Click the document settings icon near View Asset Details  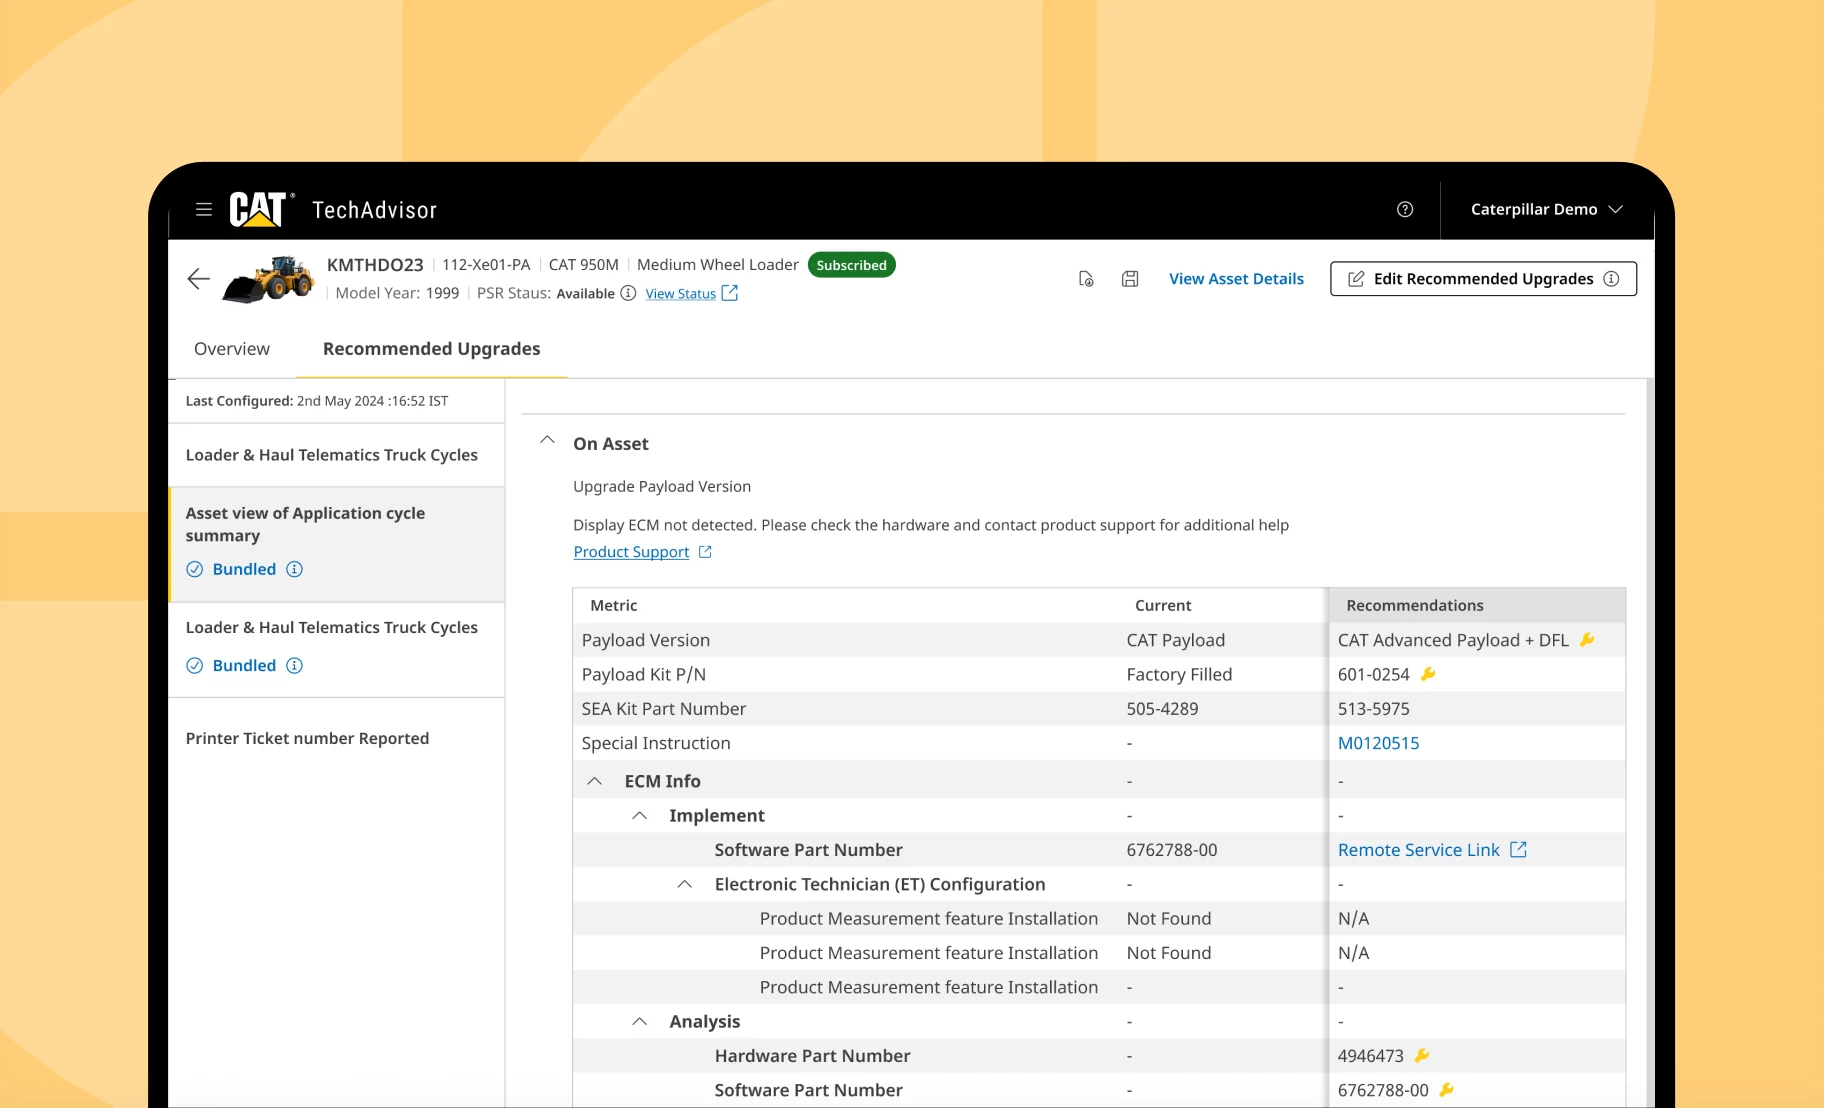coord(1086,279)
